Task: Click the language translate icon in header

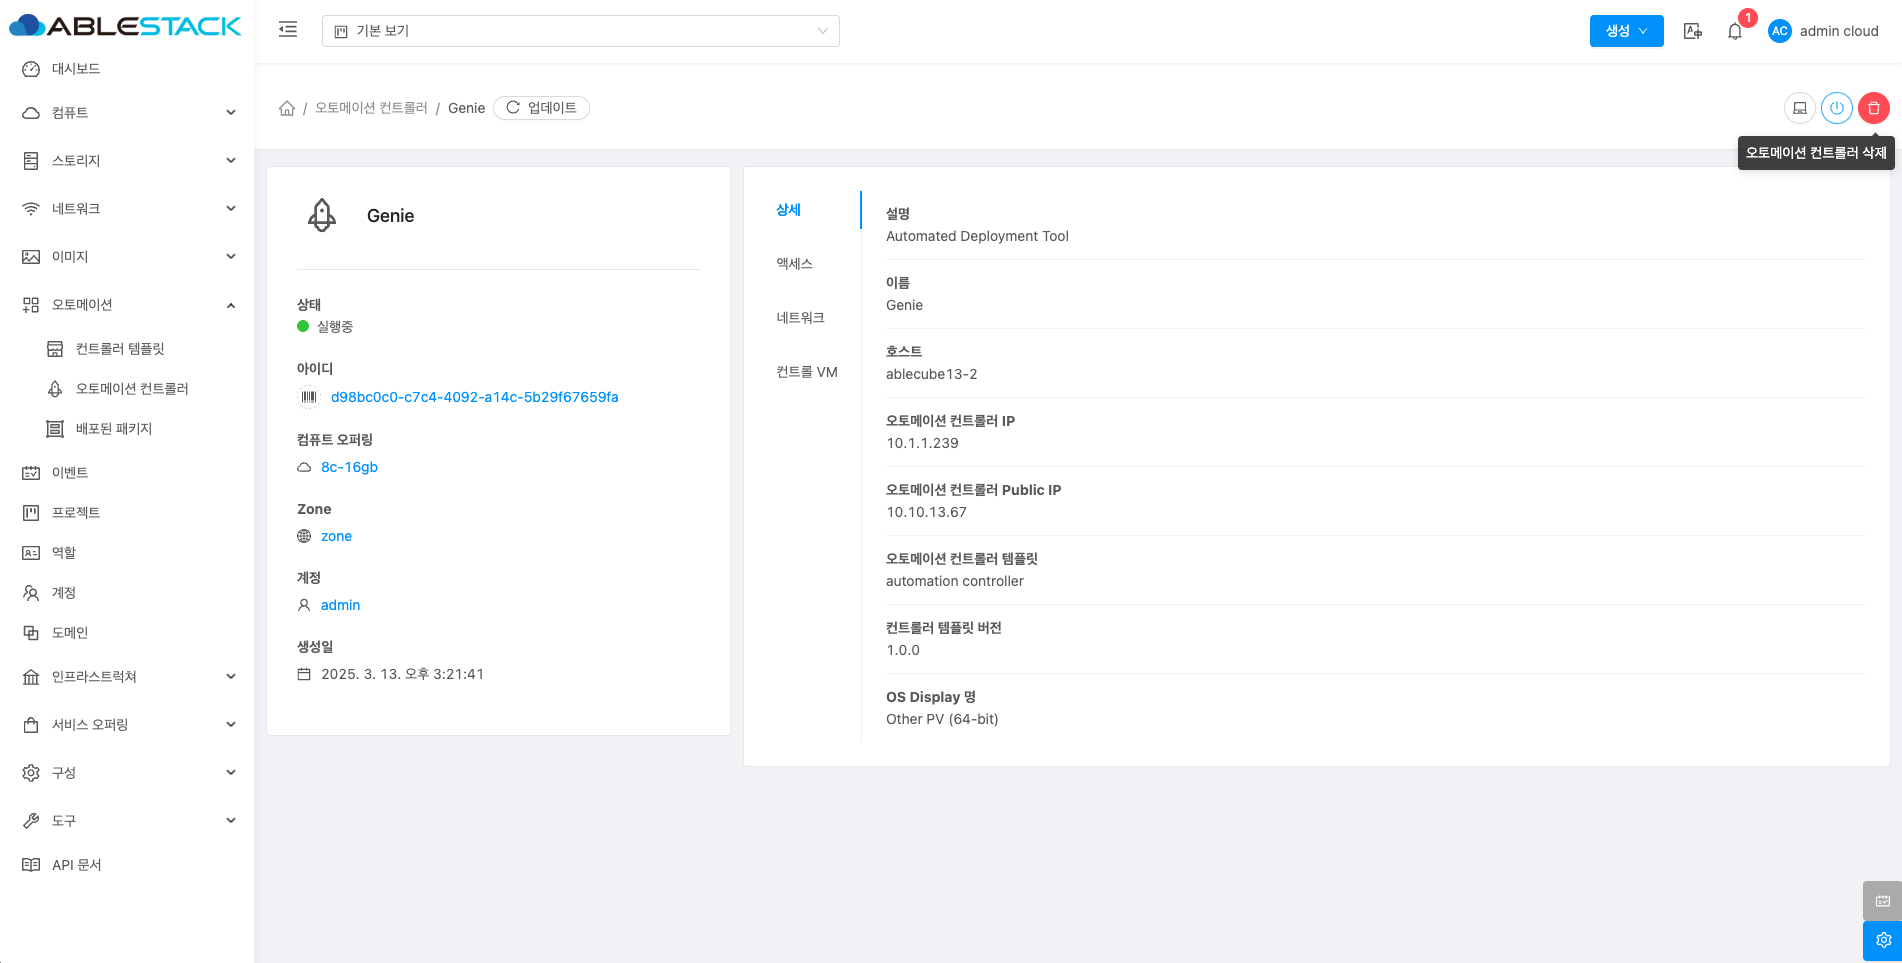Action: click(1692, 31)
